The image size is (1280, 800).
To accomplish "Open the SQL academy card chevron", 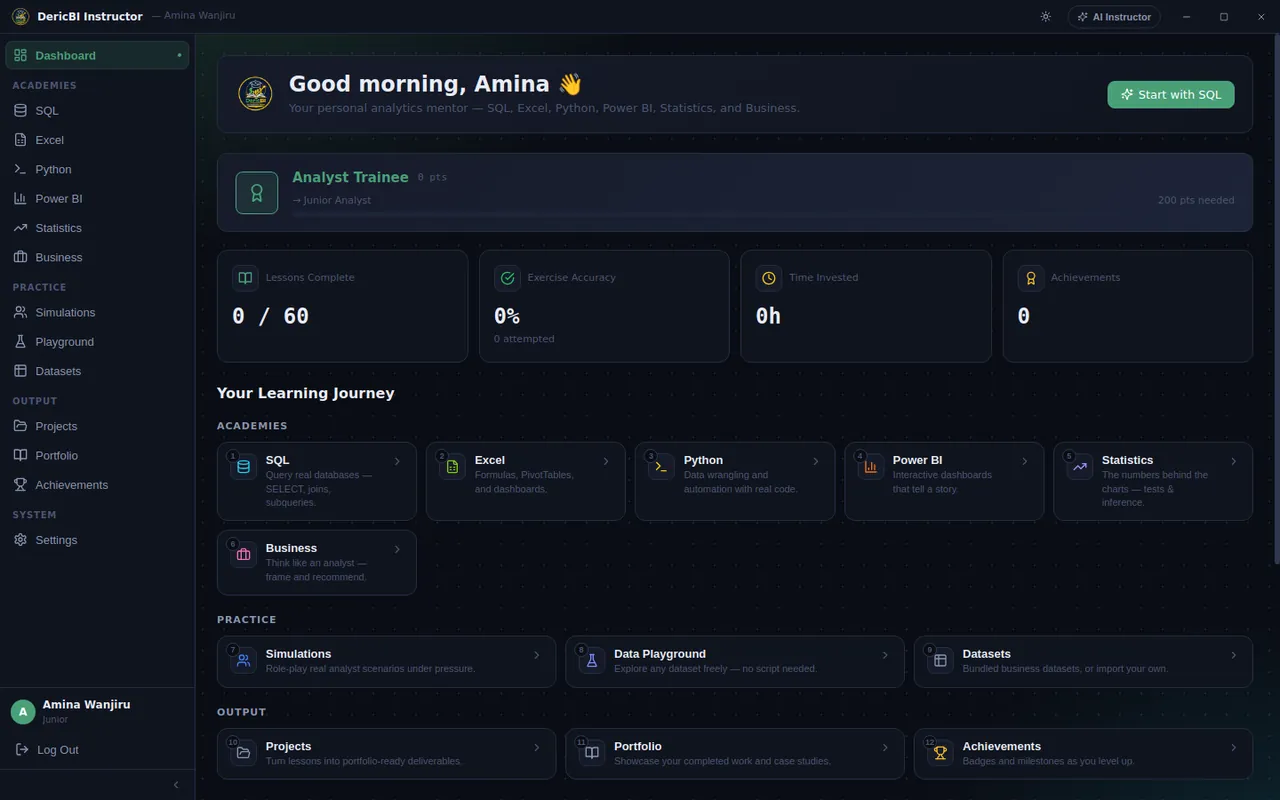I will coord(397,461).
